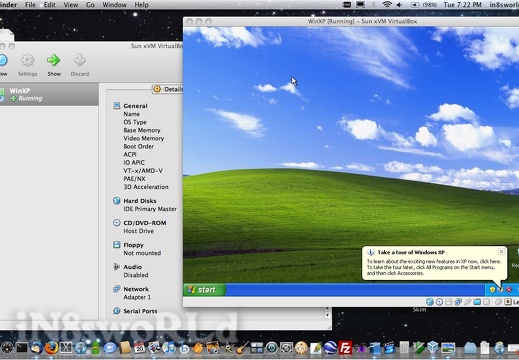Open FileZilla from the dock

(x=345, y=348)
